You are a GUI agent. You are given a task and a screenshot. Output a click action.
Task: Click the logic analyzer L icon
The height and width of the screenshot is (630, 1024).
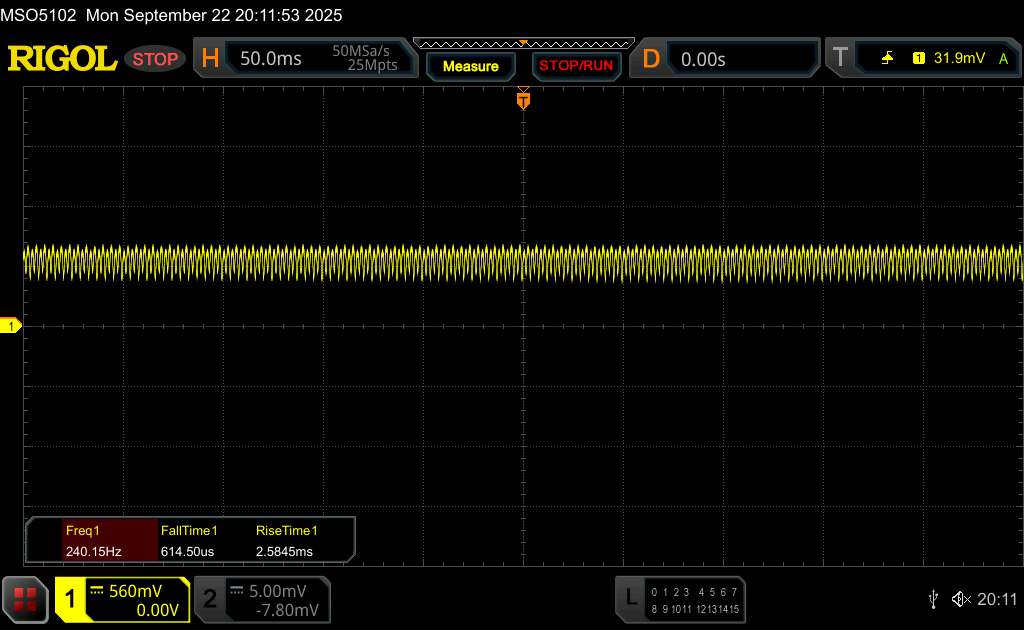tap(630, 598)
